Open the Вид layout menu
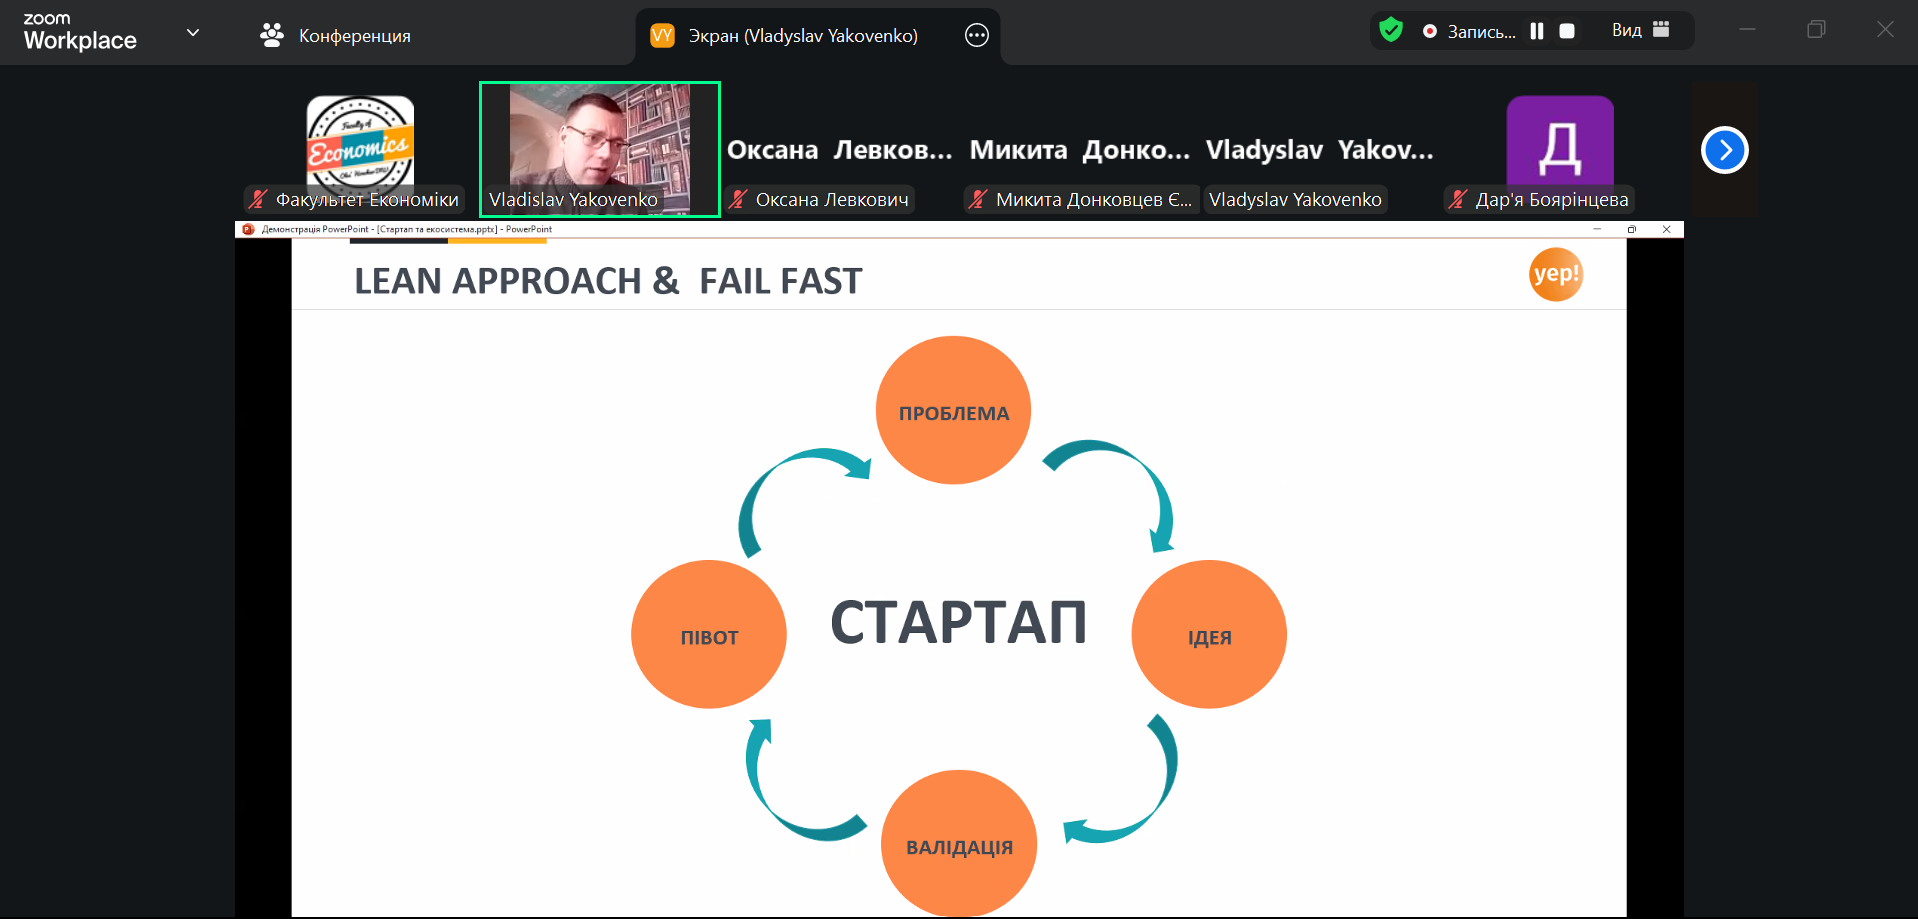 pos(1640,30)
